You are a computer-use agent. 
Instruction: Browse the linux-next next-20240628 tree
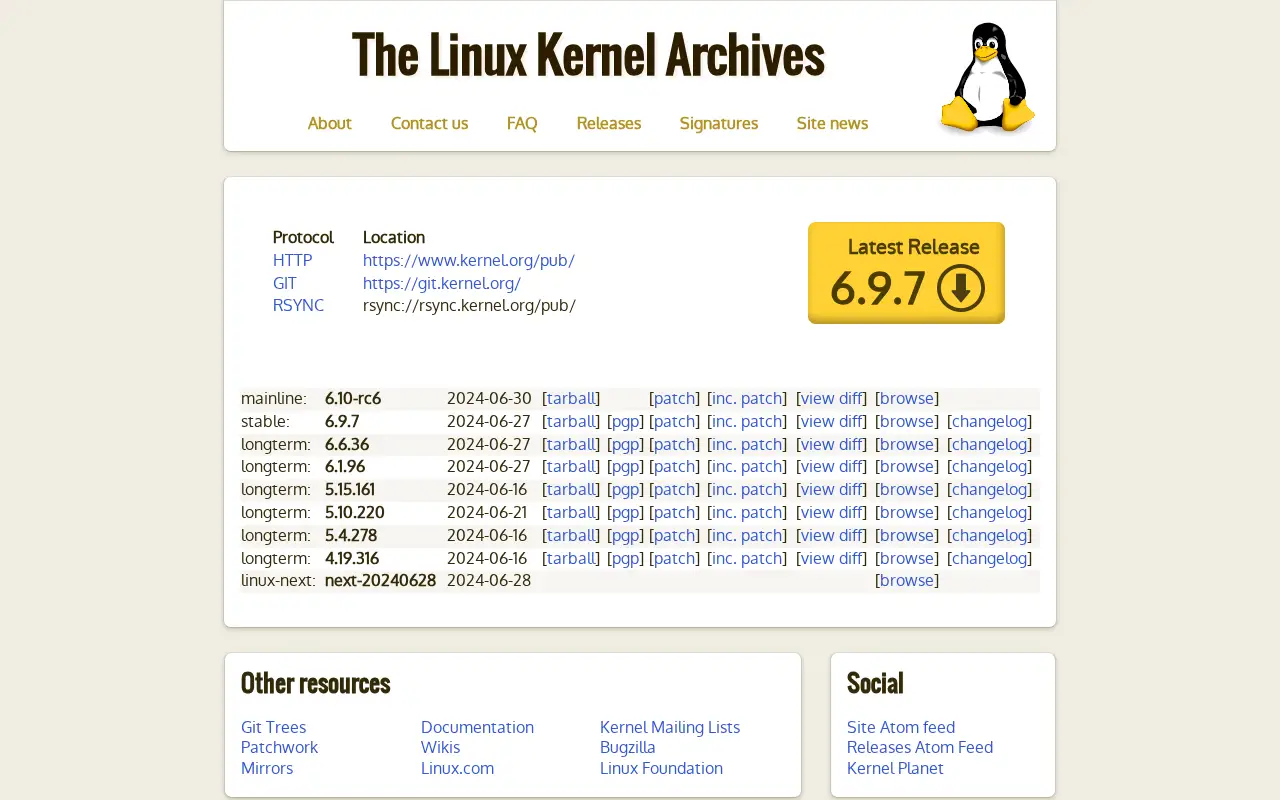pos(907,580)
